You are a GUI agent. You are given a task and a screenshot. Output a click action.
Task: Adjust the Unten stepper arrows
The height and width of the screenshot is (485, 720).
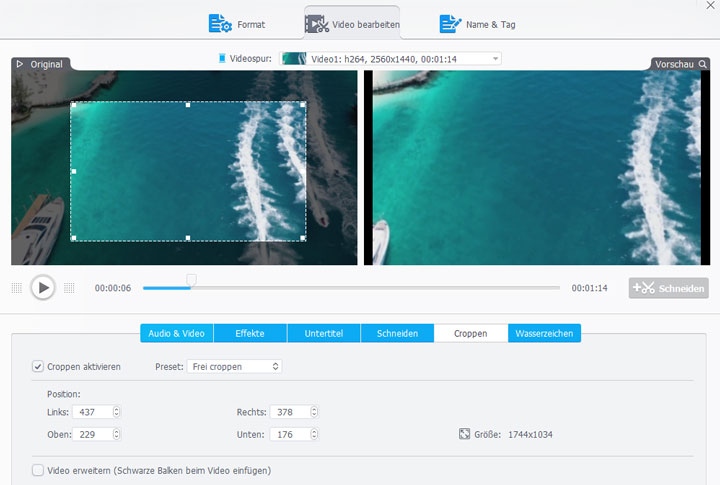pyautogui.click(x=314, y=434)
